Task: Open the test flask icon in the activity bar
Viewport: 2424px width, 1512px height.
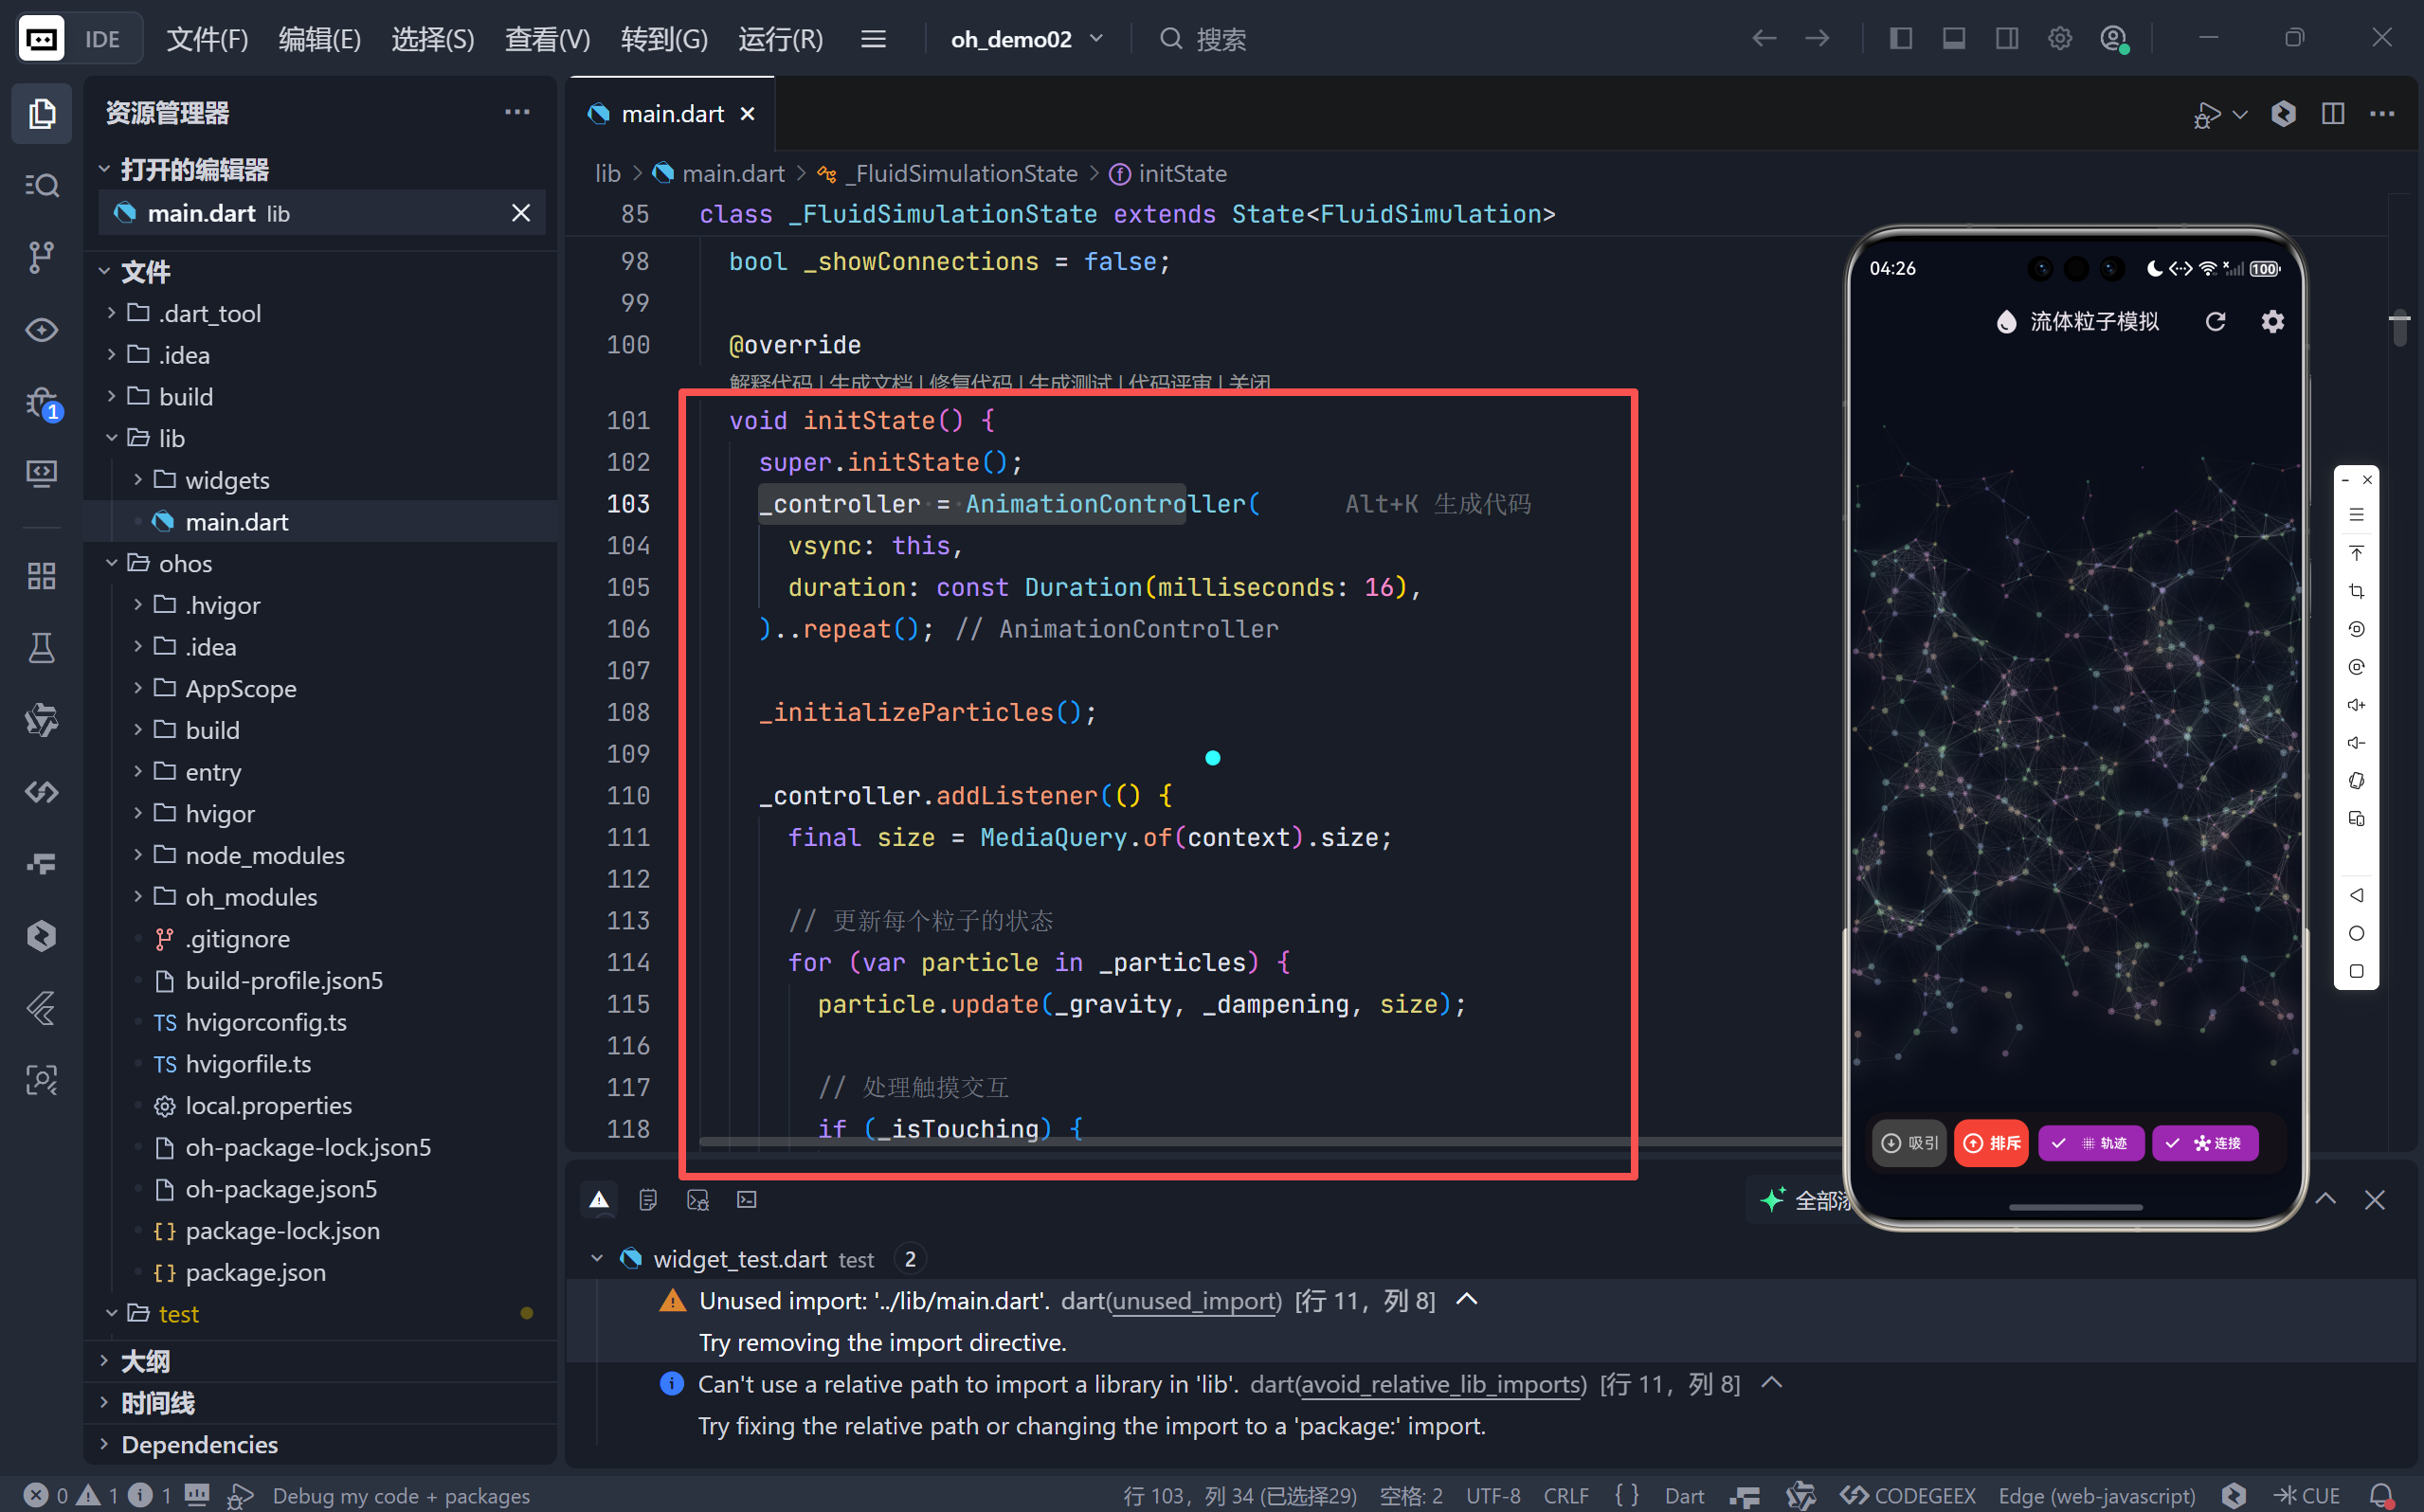Action: [41, 648]
